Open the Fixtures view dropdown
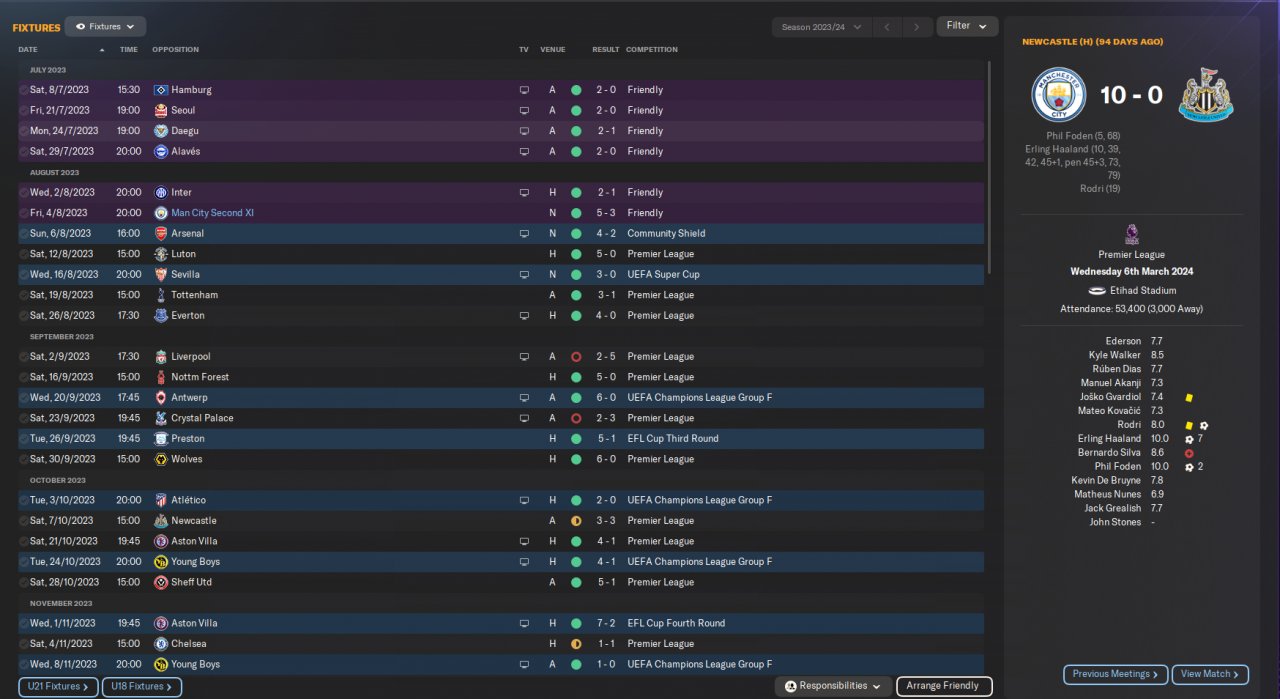 (105, 27)
